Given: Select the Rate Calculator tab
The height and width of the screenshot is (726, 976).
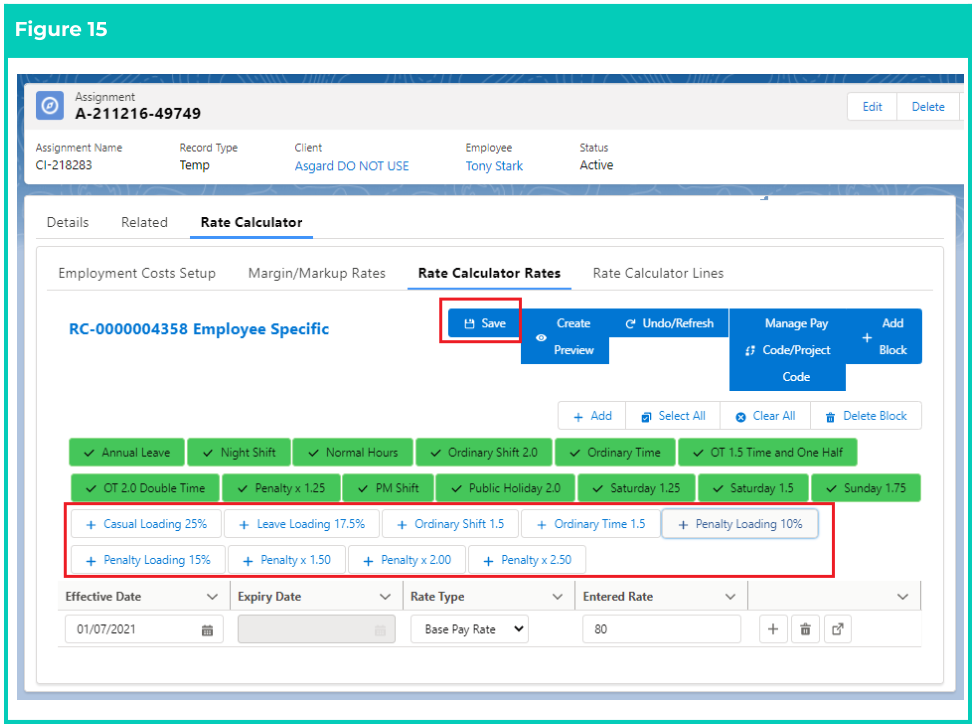Looking at the screenshot, I should [x=251, y=222].
